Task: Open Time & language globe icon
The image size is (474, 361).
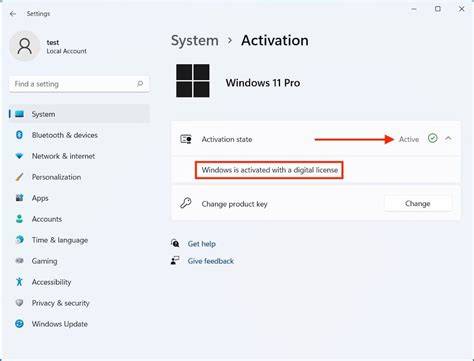Action: coord(20,240)
